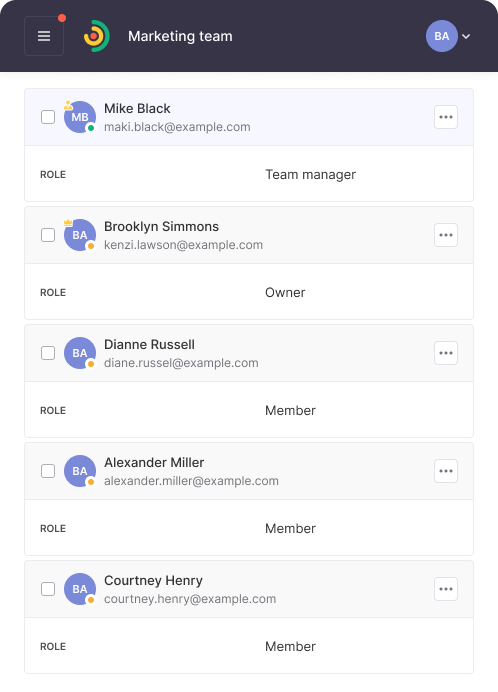
Task: Tick the checkbox for Brooklyn Simmons
Action: tap(48, 235)
